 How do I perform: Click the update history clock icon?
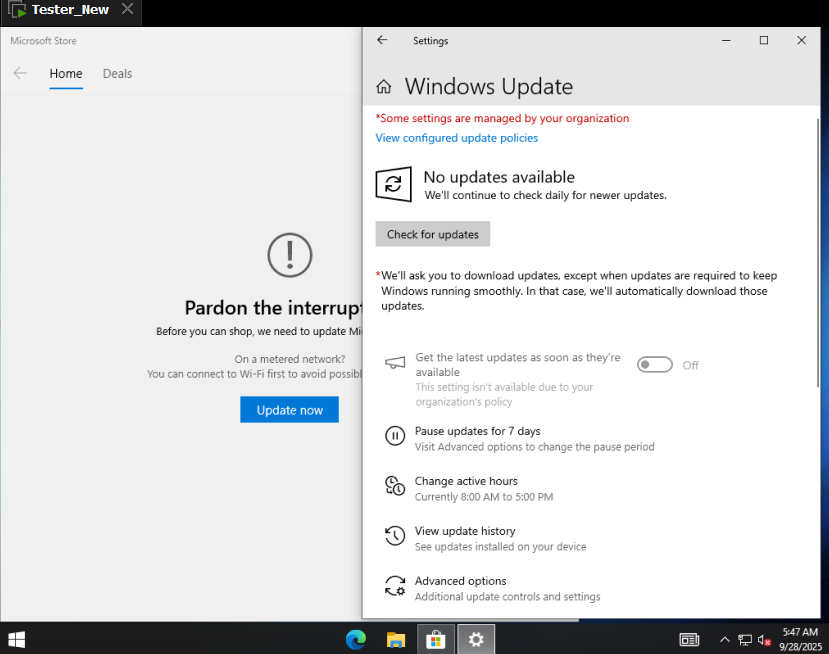[395, 536]
